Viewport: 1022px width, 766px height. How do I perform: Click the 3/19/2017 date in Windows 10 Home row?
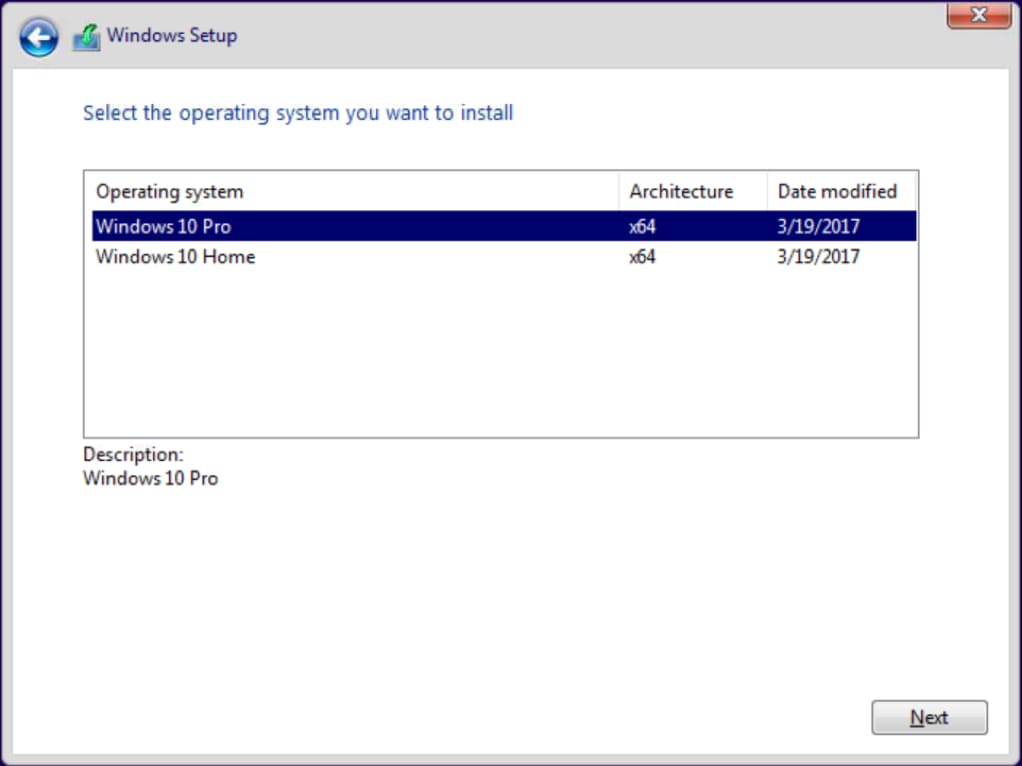point(818,257)
